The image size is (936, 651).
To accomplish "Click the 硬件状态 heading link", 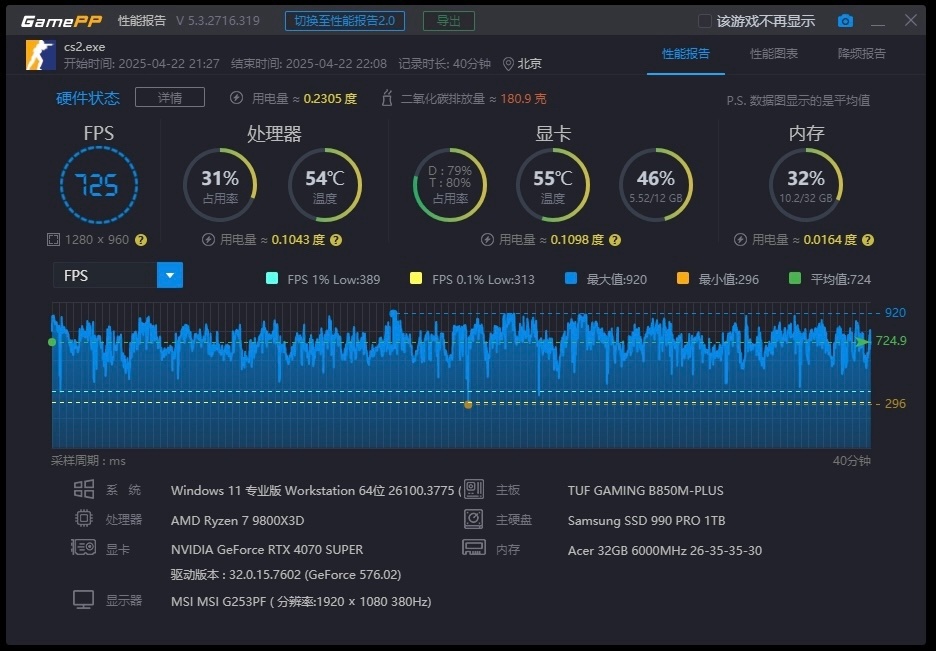I will click(88, 98).
